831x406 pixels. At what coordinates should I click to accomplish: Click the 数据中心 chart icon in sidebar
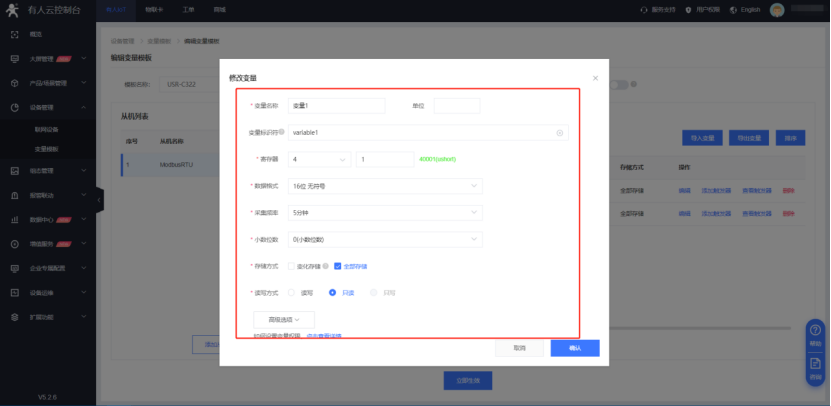click(14, 219)
